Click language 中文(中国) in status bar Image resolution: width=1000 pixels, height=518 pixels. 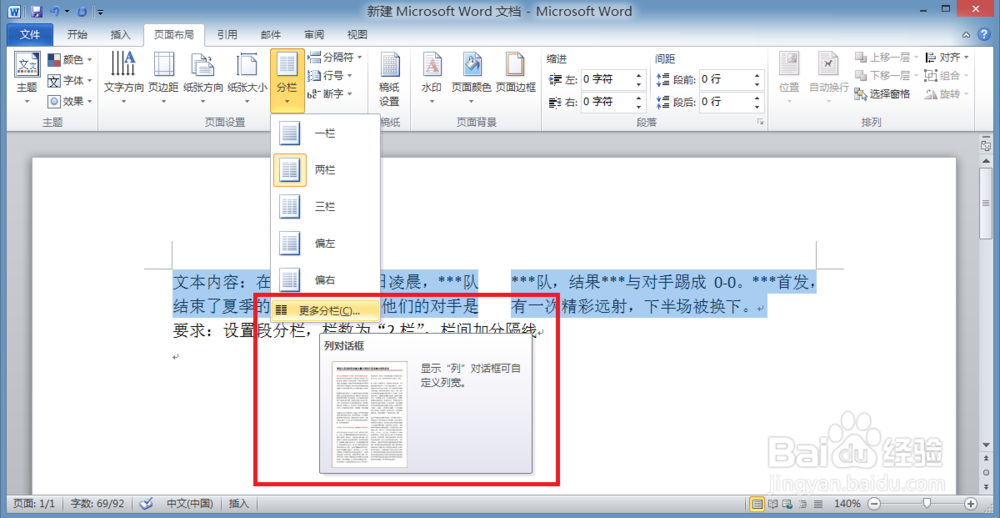[x=189, y=503]
